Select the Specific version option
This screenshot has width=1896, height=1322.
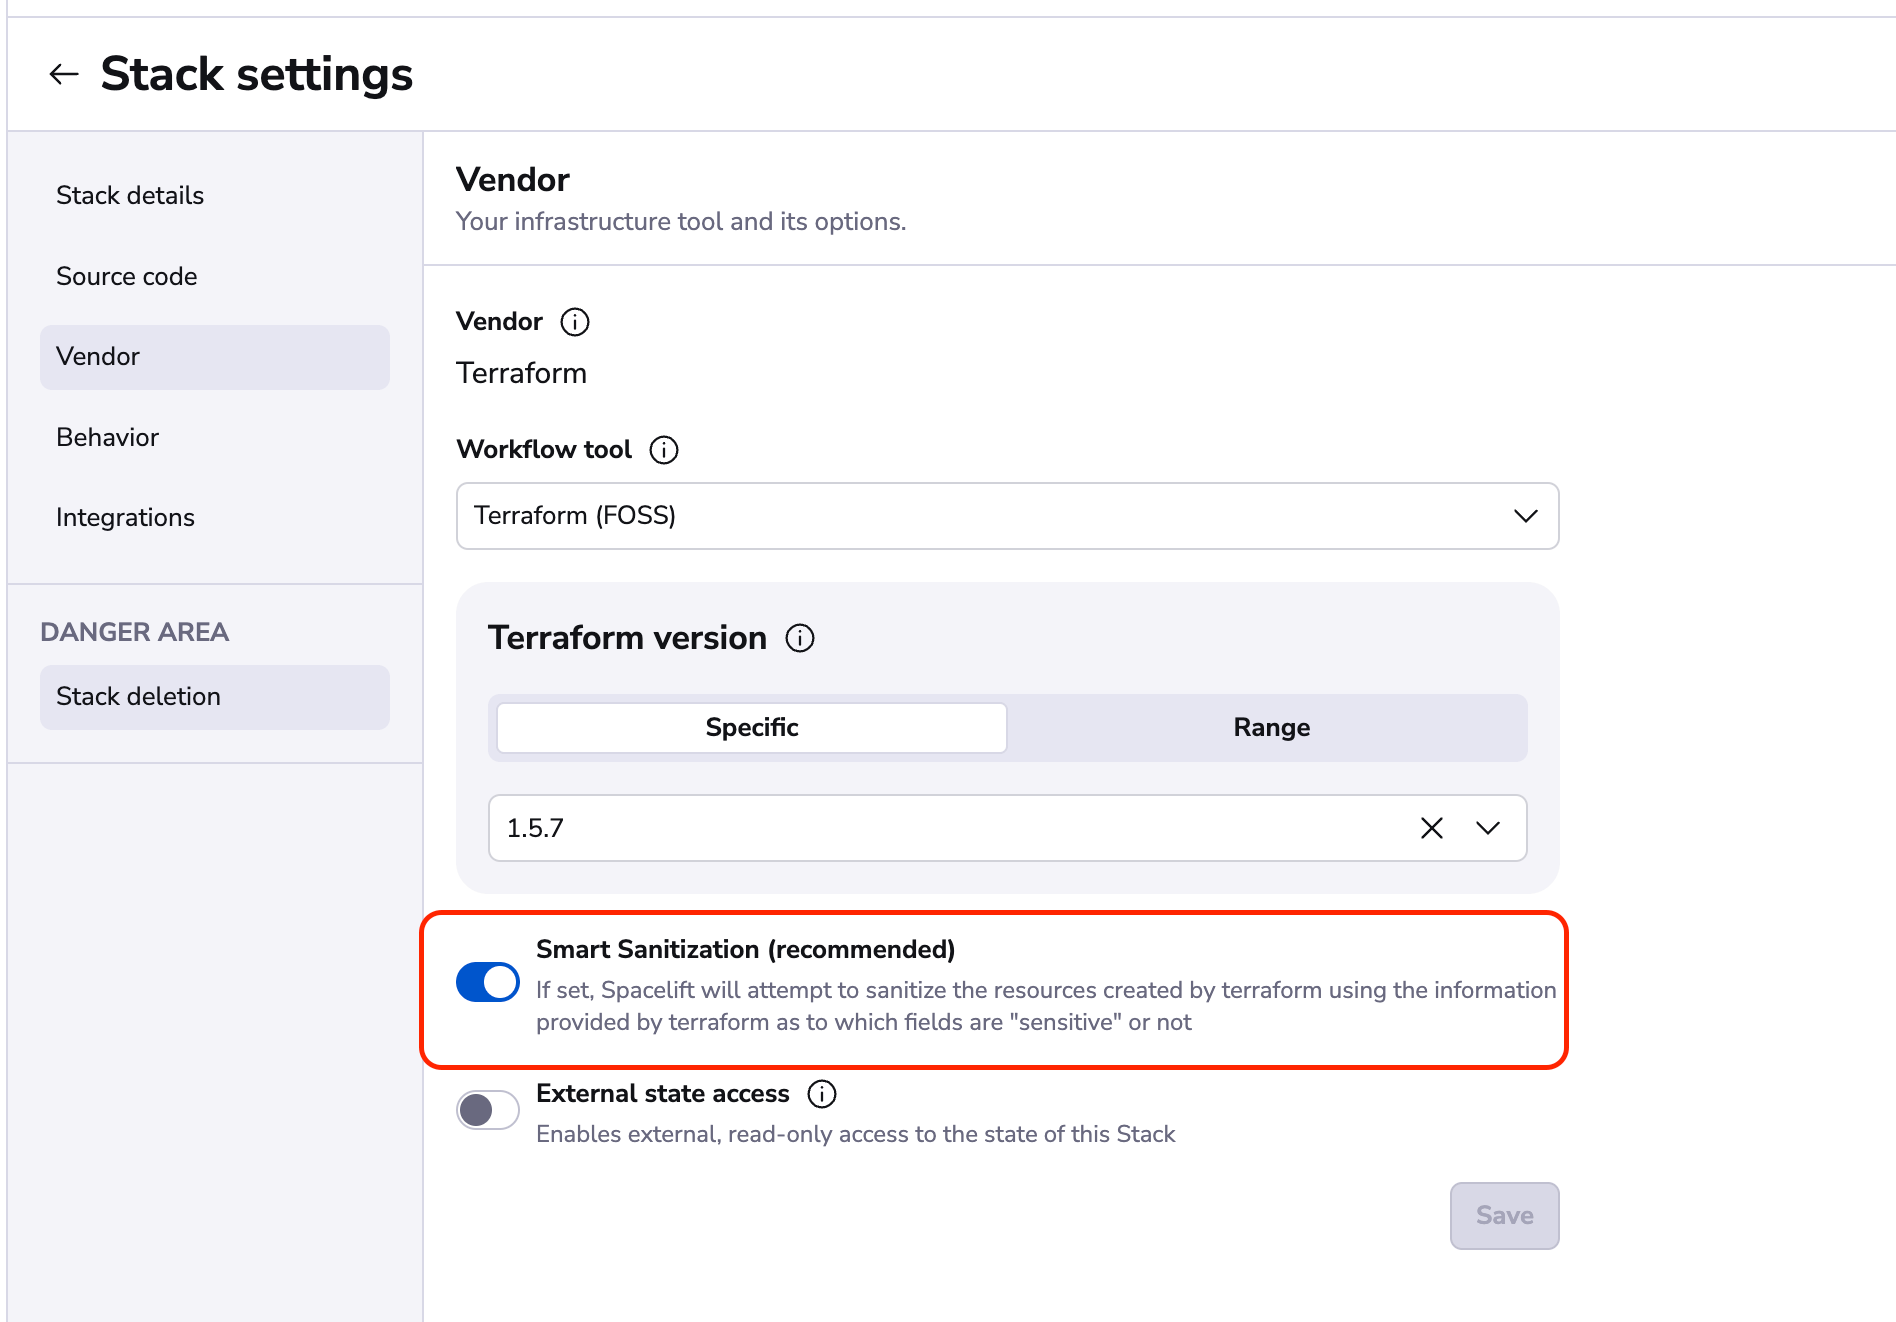click(752, 728)
